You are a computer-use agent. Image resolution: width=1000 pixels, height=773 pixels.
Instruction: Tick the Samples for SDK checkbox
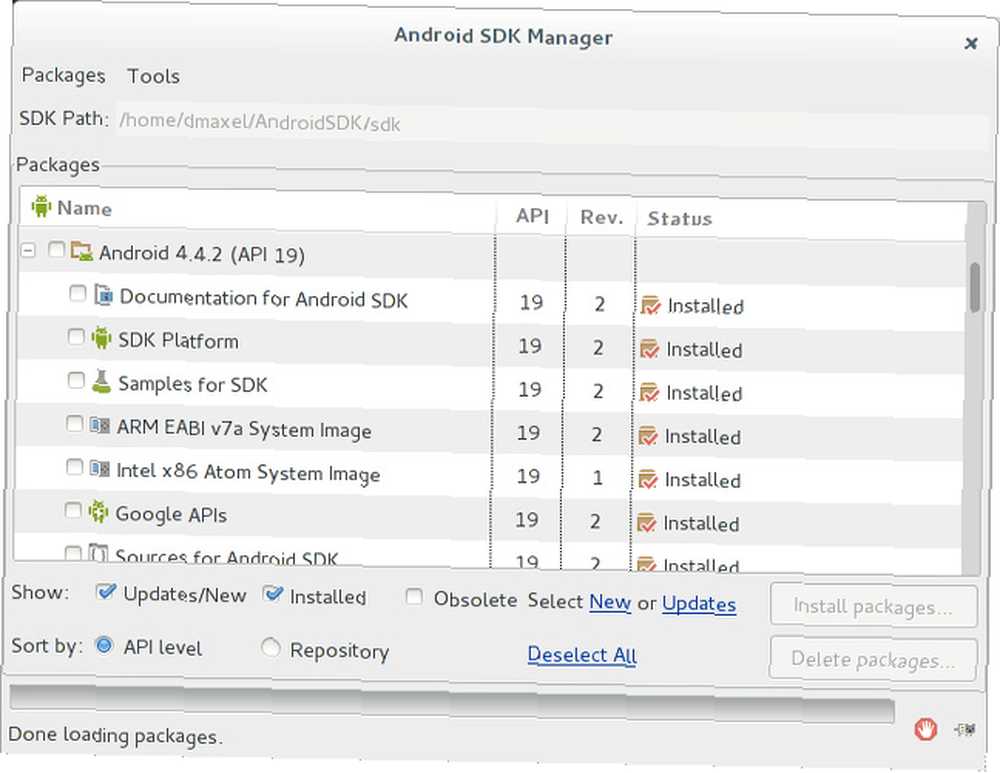tap(76, 380)
